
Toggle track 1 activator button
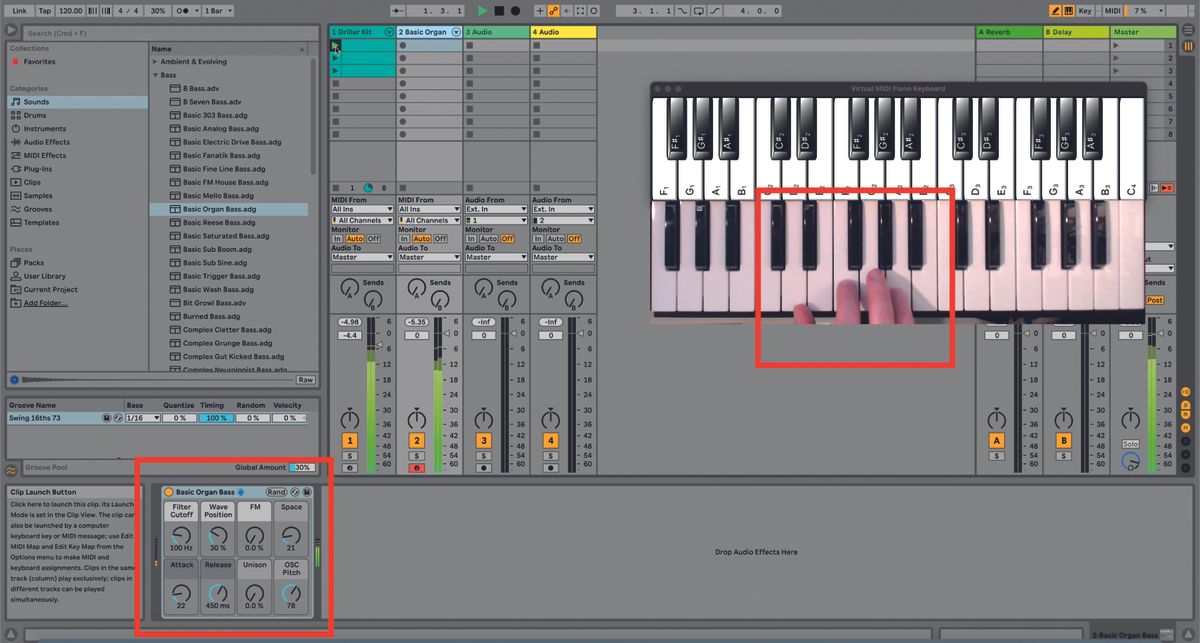349,441
